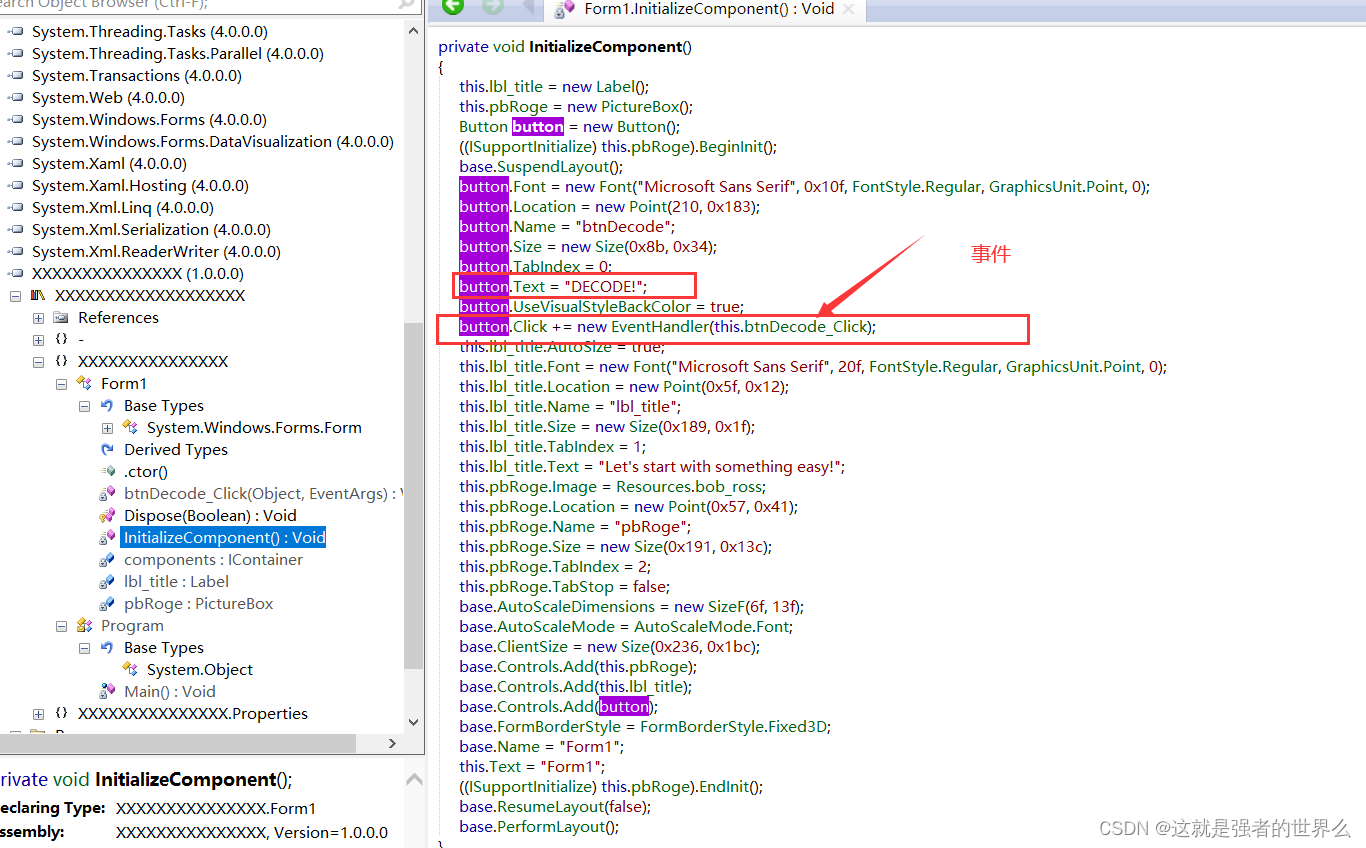
Task: Click the System.Windows.Forms.Form type icon
Action: (x=131, y=428)
